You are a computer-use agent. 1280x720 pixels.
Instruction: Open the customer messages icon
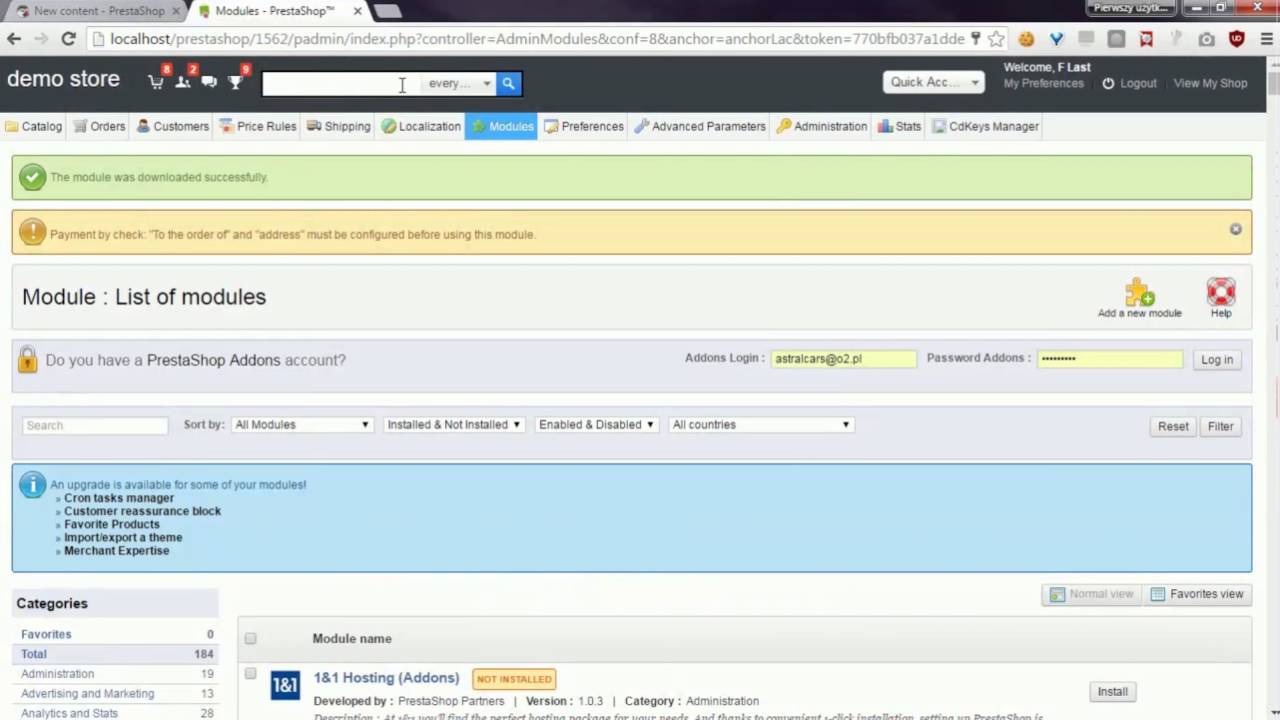tap(209, 82)
